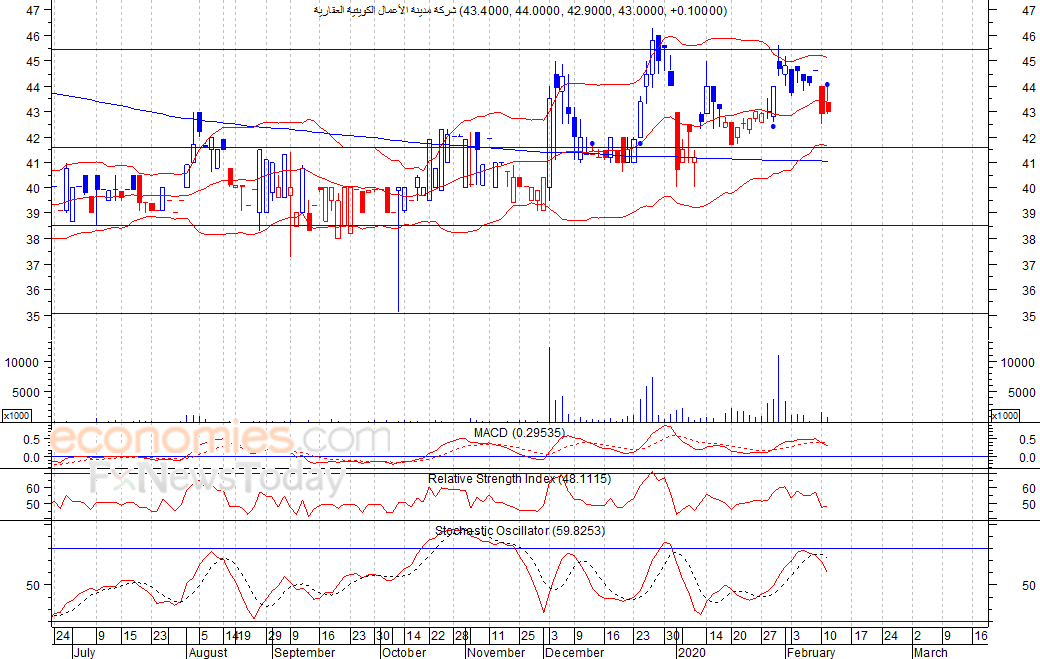Click Stochastic scale value 50 on right axis
The height and width of the screenshot is (659, 1040).
[1029, 585]
